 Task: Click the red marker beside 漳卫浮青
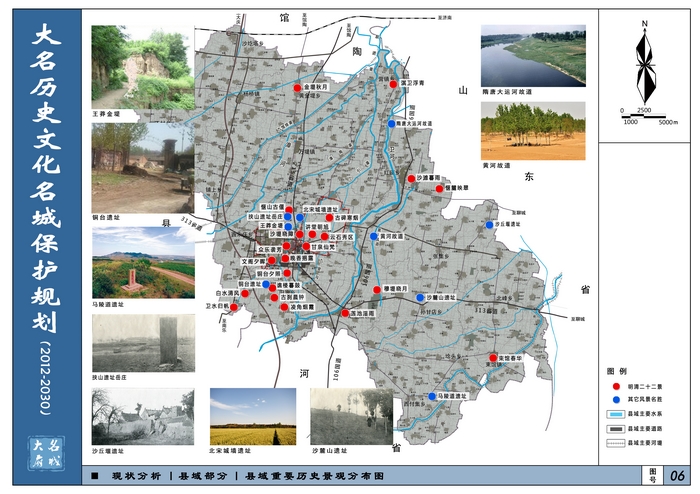[x=393, y=84]
